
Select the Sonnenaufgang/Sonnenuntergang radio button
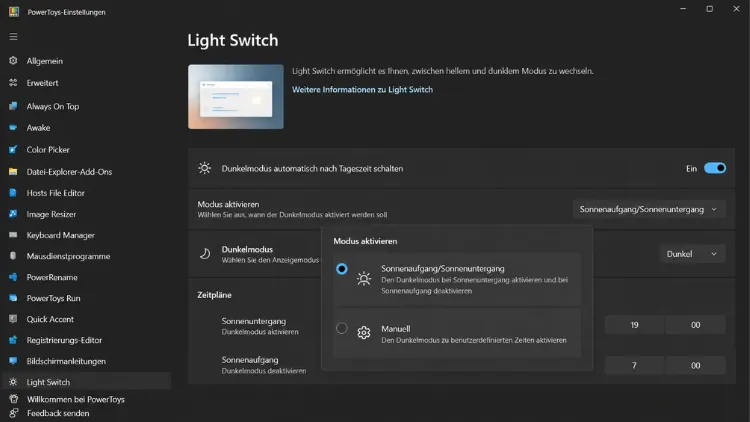[x=342, y=269]
